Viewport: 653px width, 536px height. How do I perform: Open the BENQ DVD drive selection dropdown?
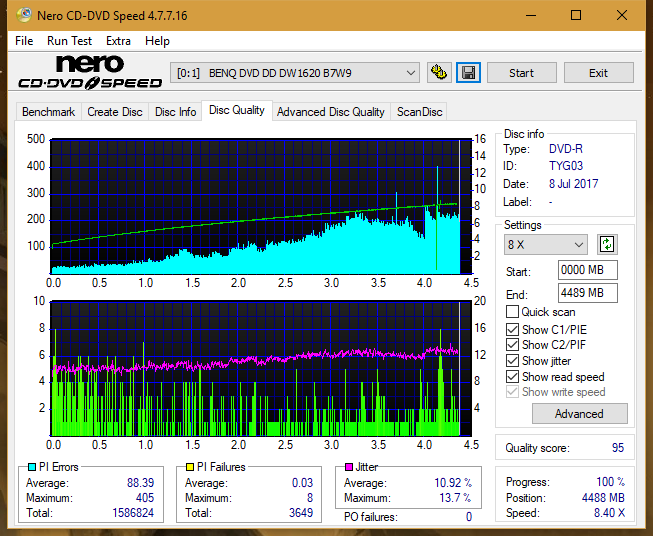pyautogui.click(x=295, y=73)
